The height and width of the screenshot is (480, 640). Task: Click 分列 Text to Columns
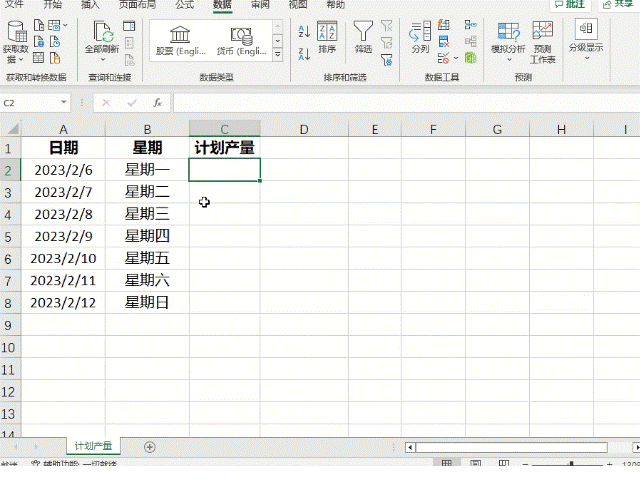pos(420,37)
